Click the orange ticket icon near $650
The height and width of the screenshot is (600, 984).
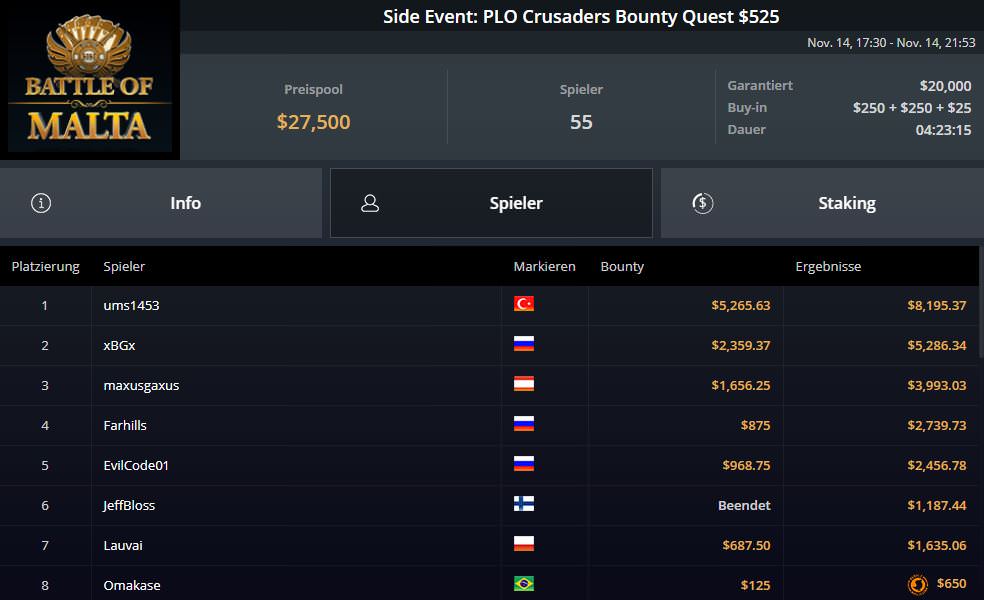pos(917,585)
